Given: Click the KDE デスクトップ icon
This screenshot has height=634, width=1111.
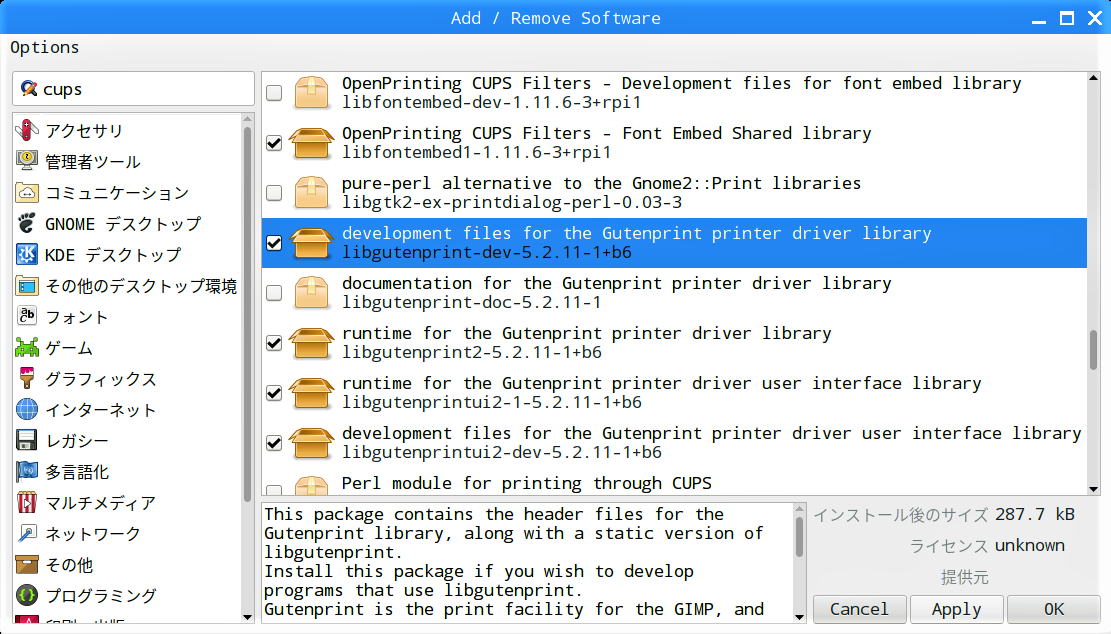Looking at the screenshot, I should 27,254.
